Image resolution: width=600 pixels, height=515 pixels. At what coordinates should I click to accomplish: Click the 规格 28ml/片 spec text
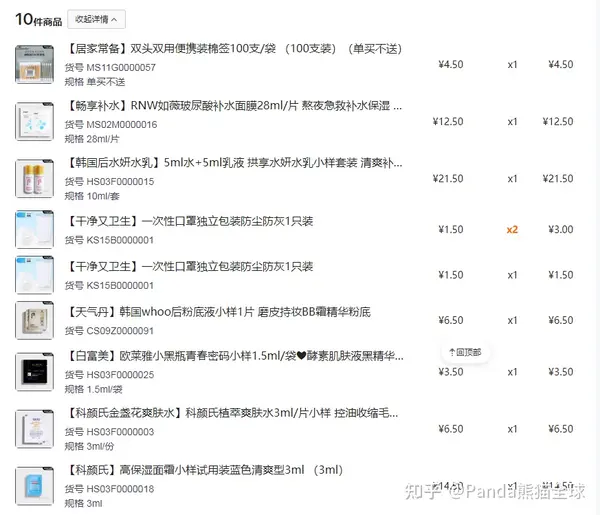pos(92,139)
